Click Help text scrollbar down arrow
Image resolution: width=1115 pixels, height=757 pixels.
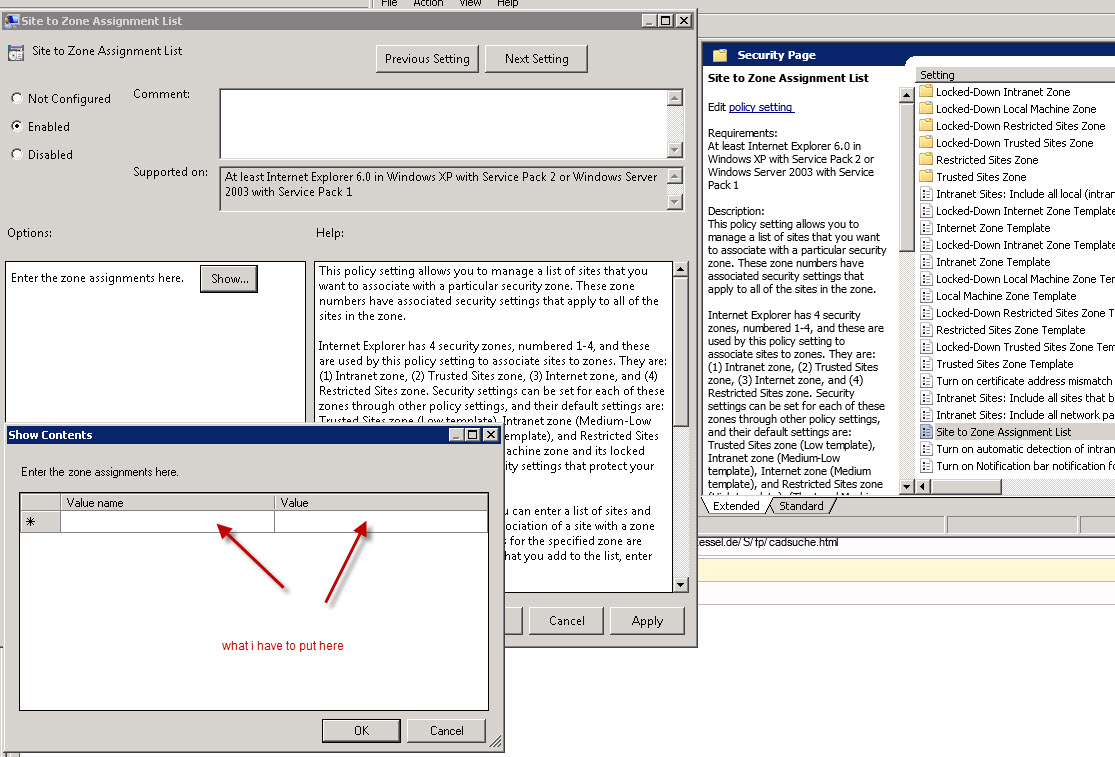680,585
